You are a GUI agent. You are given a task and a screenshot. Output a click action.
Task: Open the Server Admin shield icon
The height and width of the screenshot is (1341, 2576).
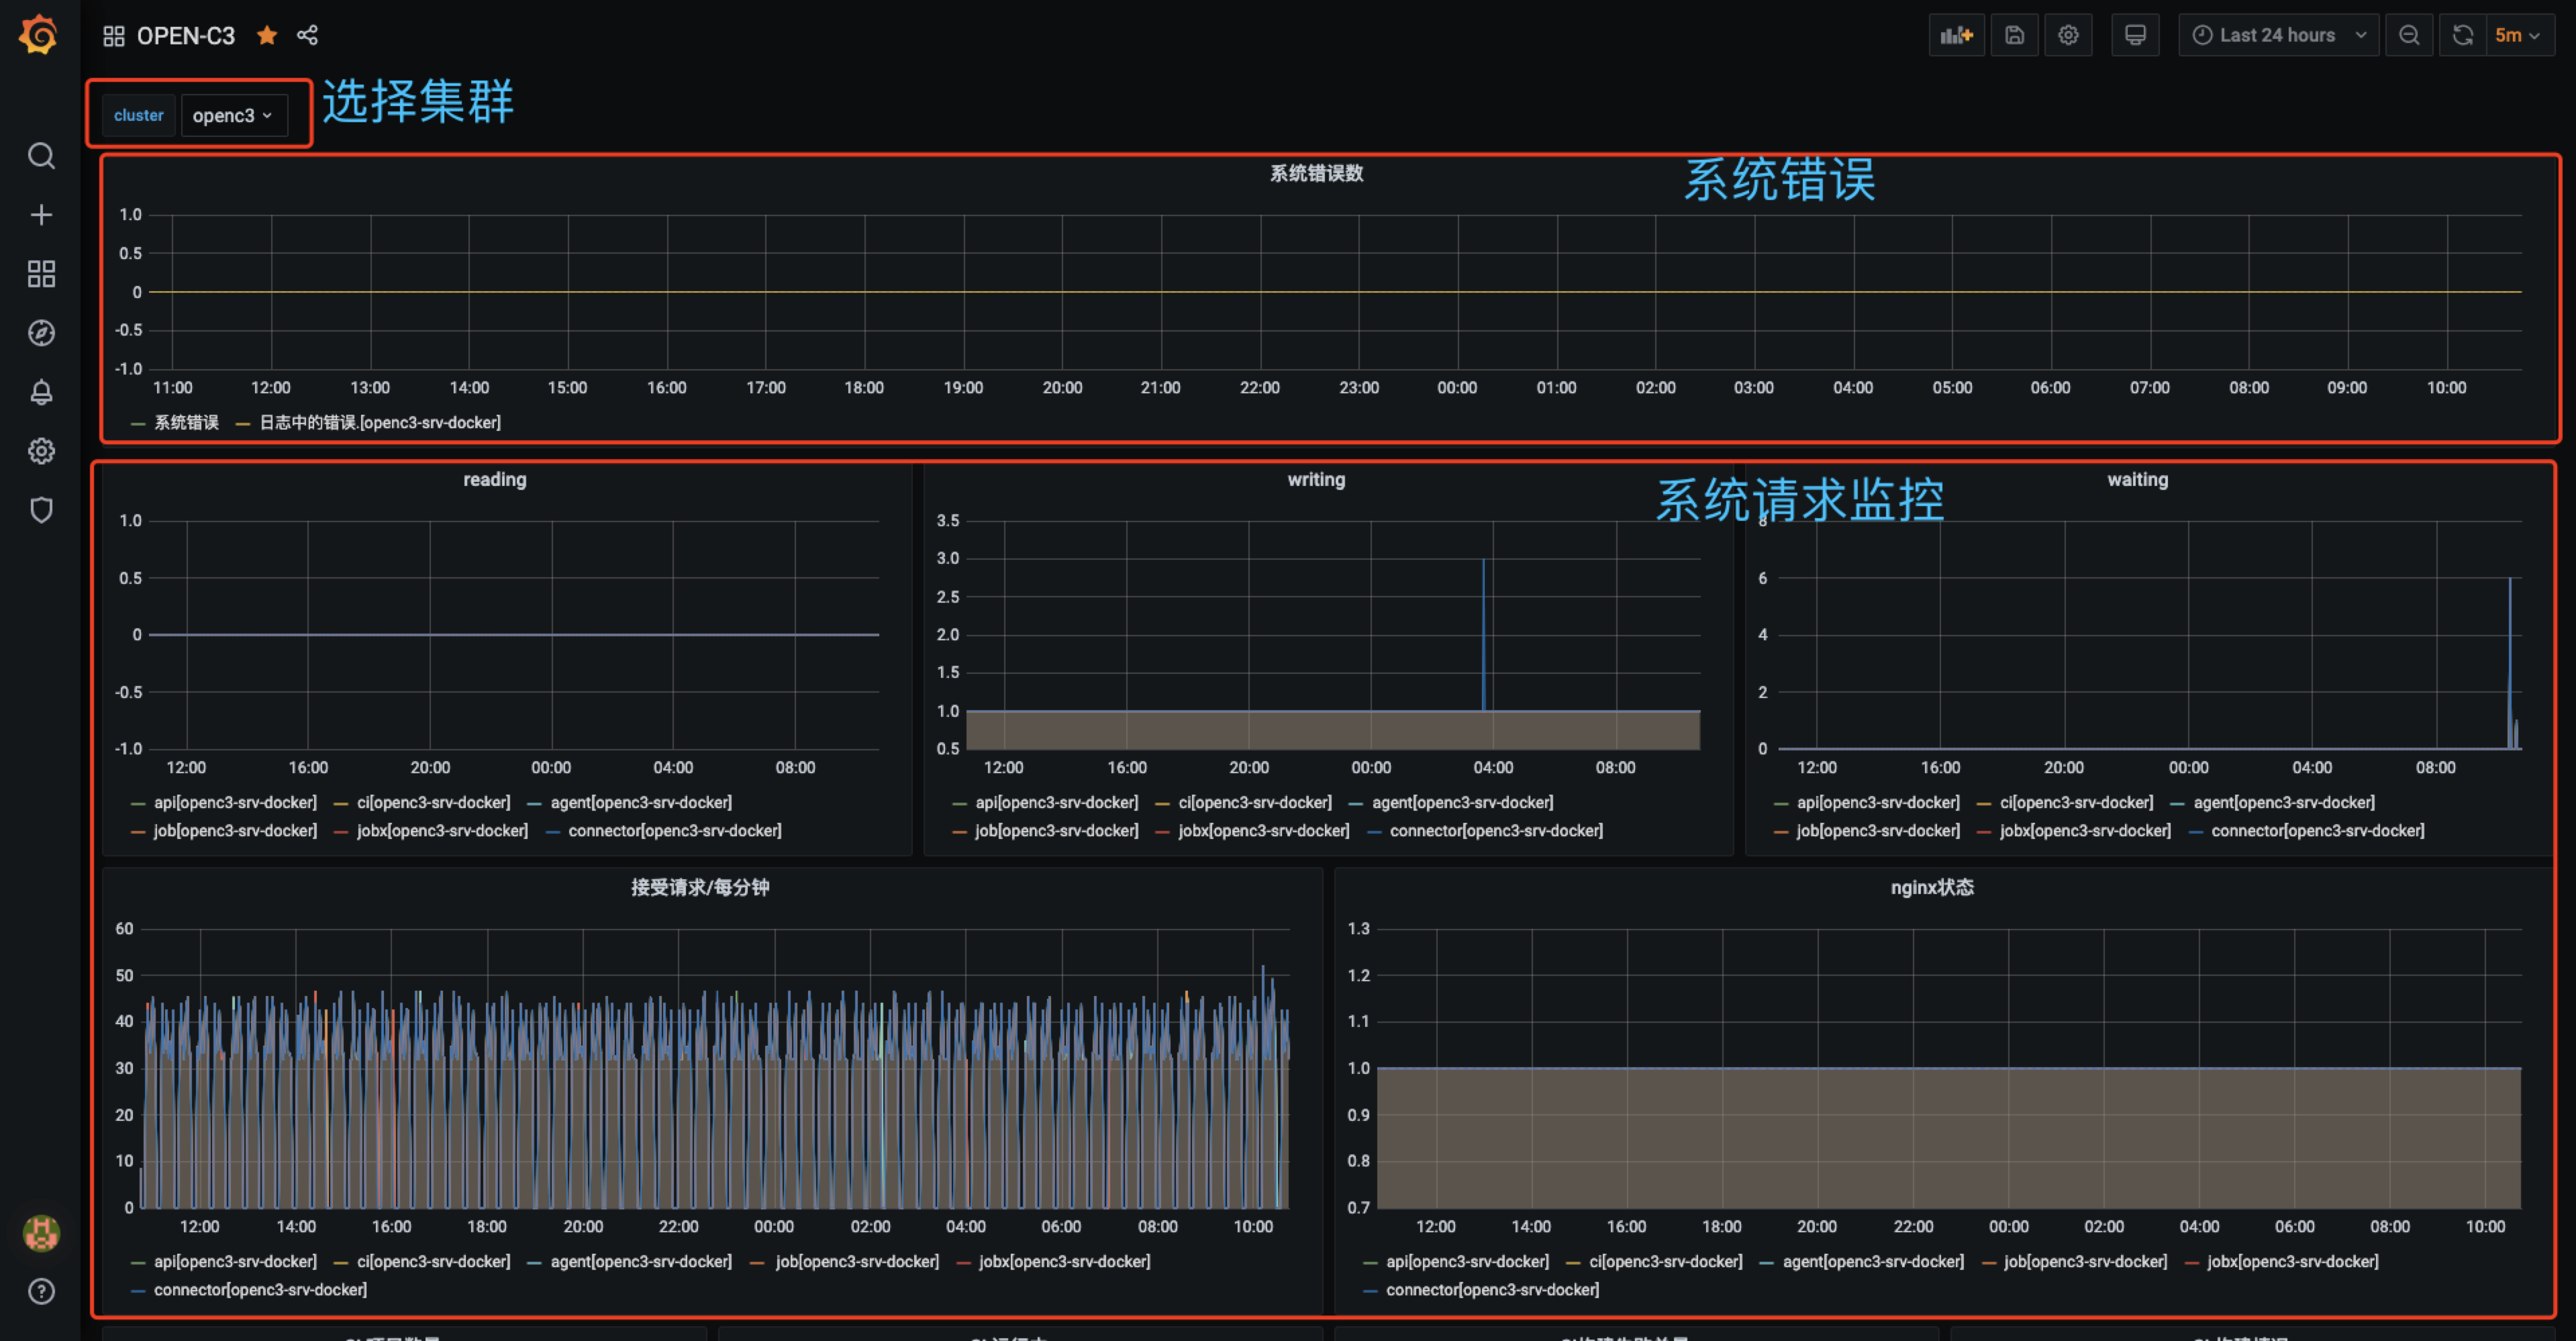pos(41,510)
